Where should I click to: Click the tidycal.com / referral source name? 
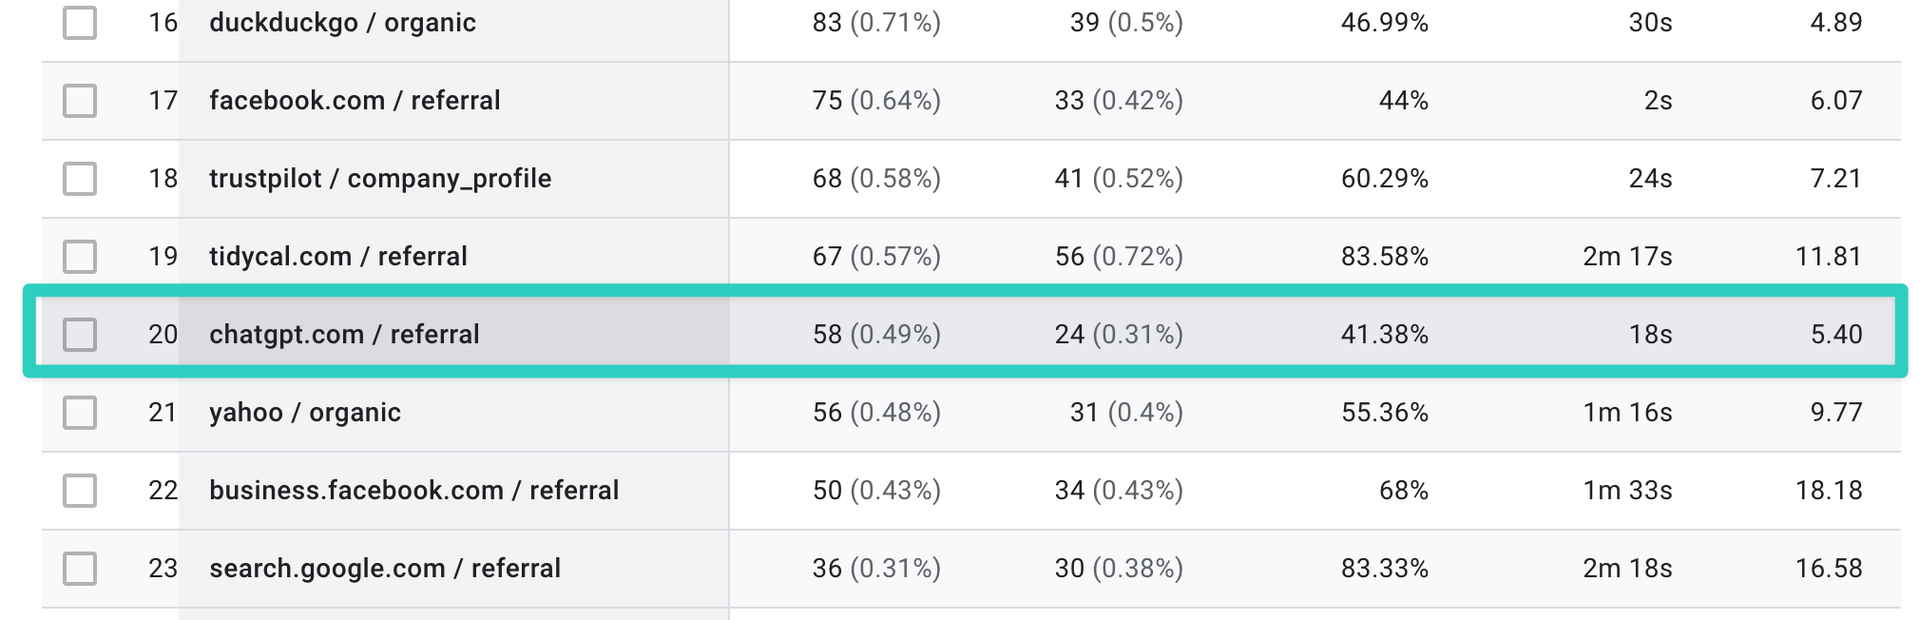pyautogui.click(x=338, y=256)
